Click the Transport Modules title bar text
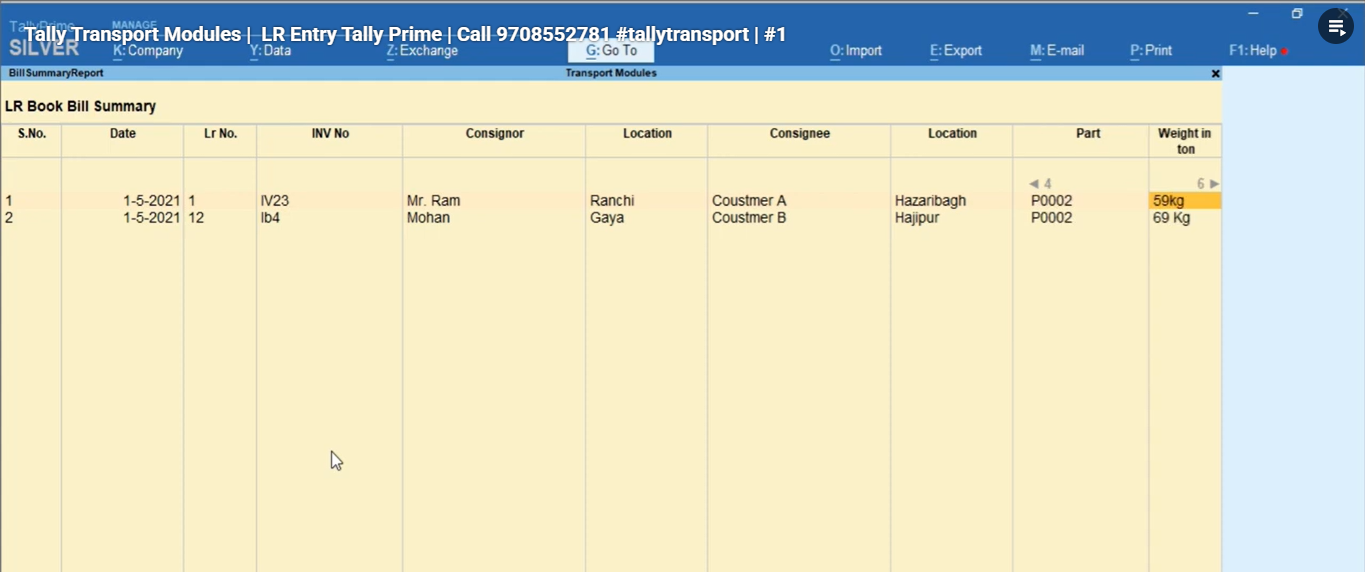 point(611,73)
